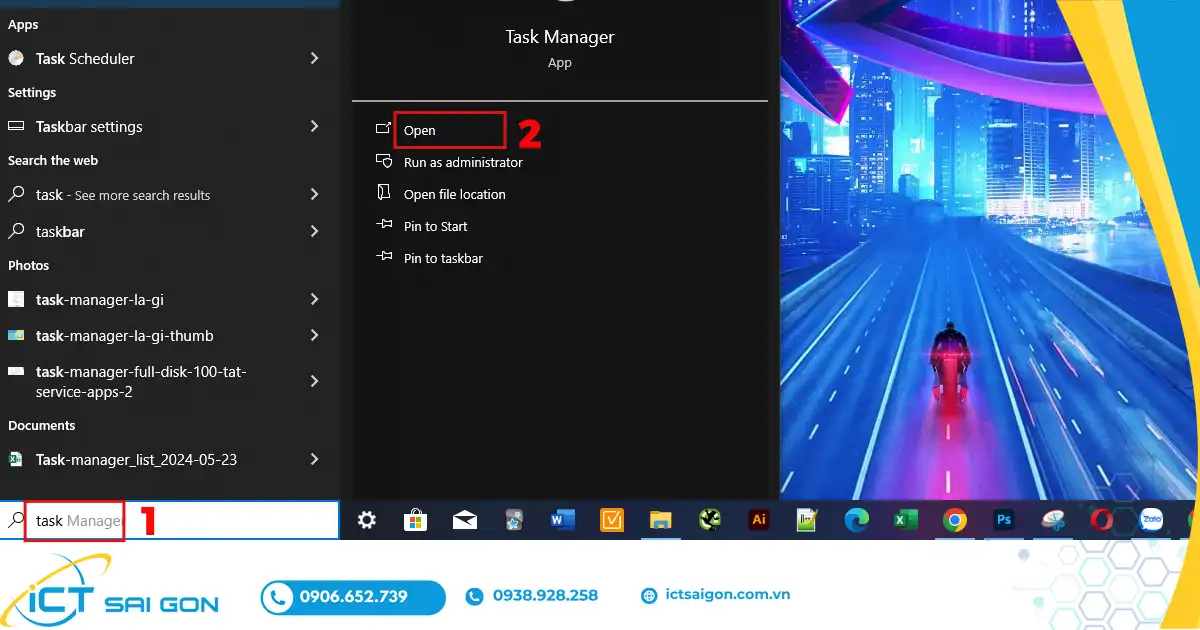Launch Excel from the taskbar
The height and width of the screenshot is (630, 1200).
[905, 520]
